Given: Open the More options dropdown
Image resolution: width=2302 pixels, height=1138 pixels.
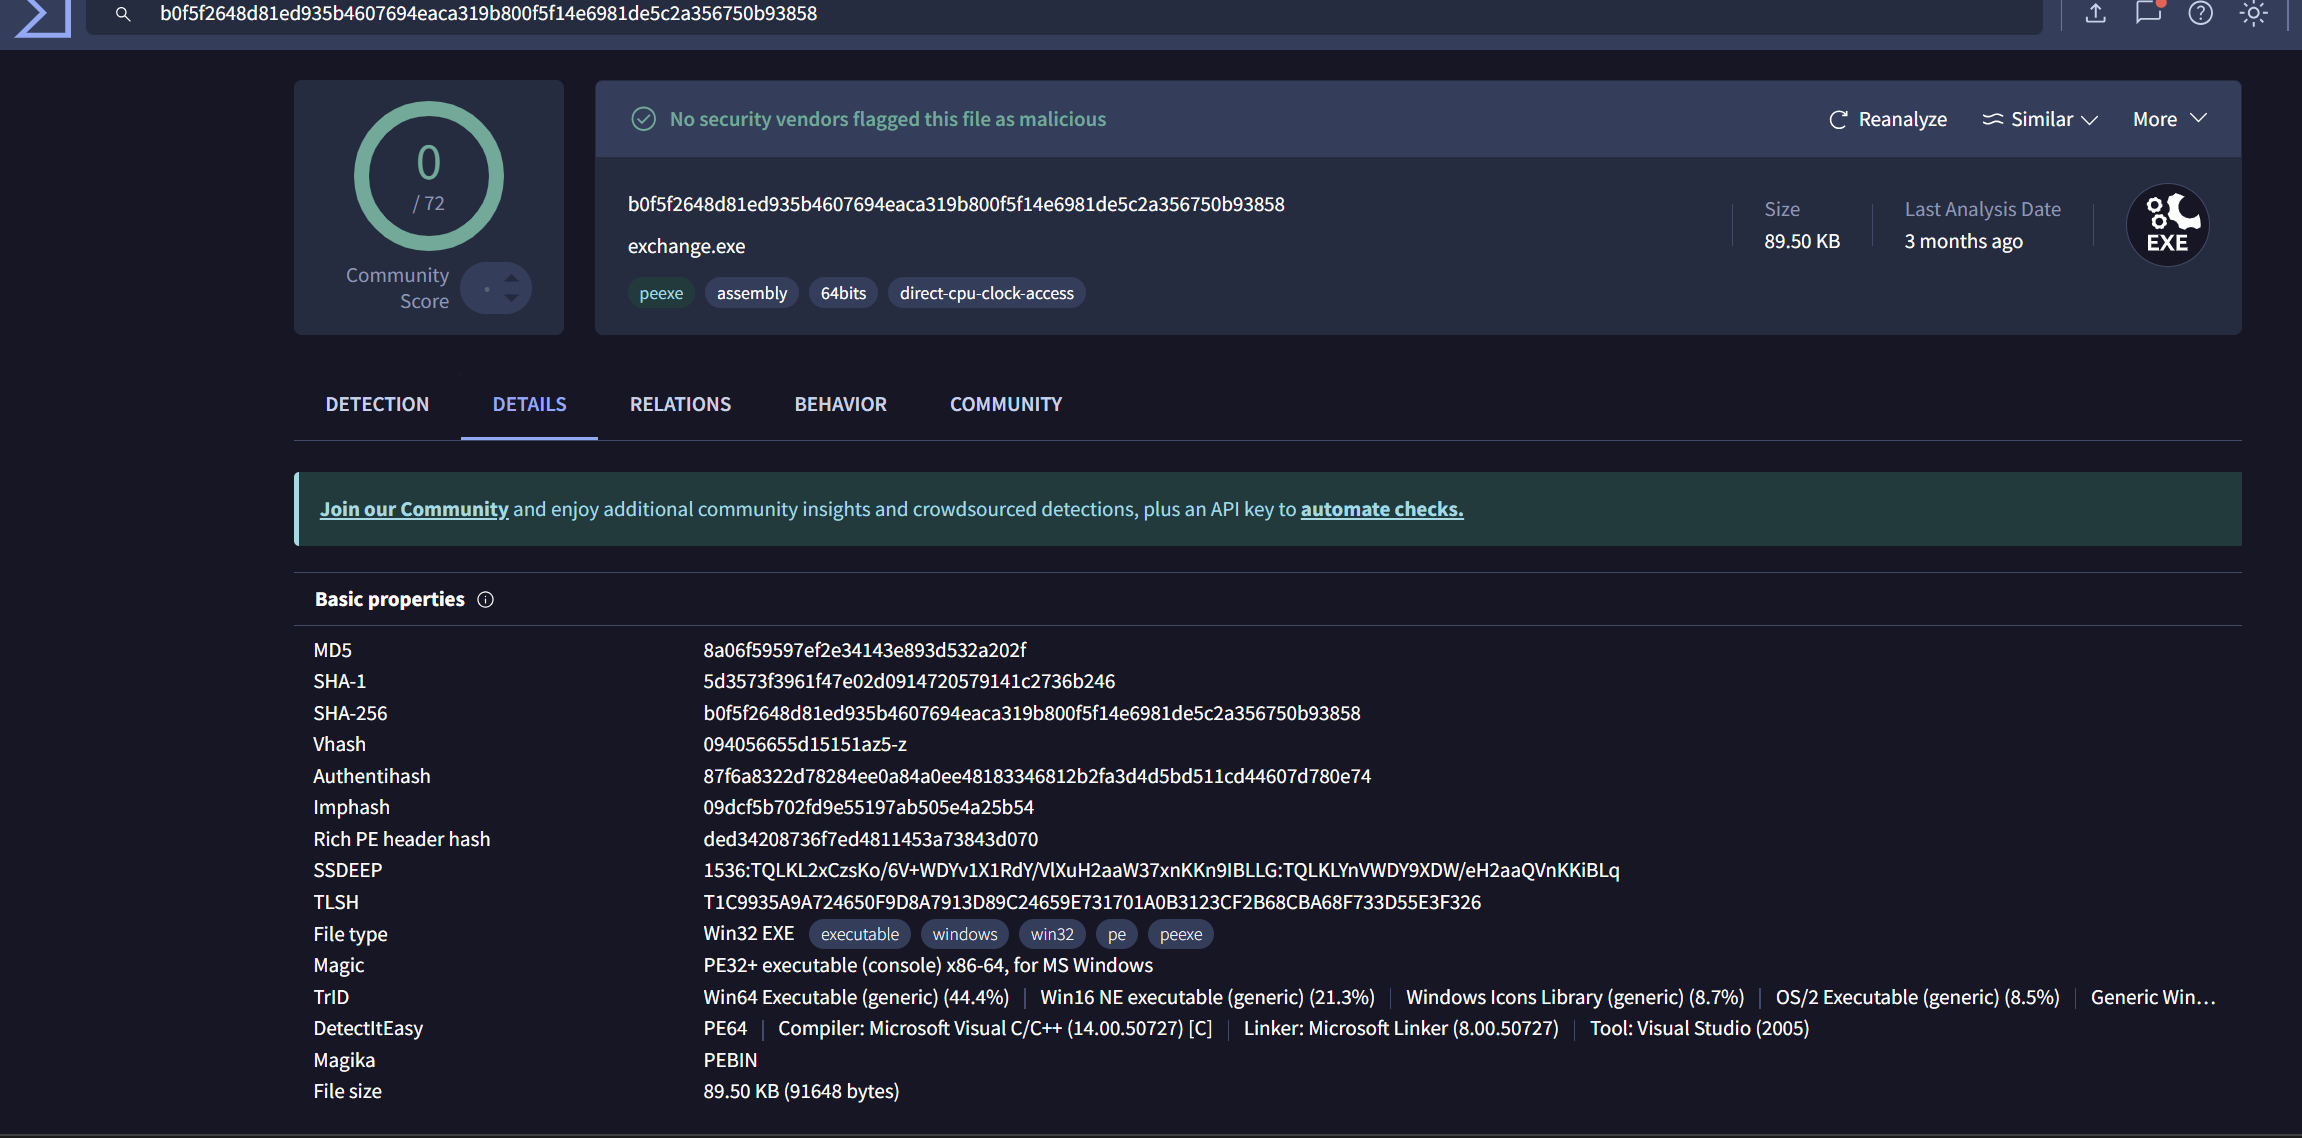Looking at the screenshot, I should coord(2166,119).
